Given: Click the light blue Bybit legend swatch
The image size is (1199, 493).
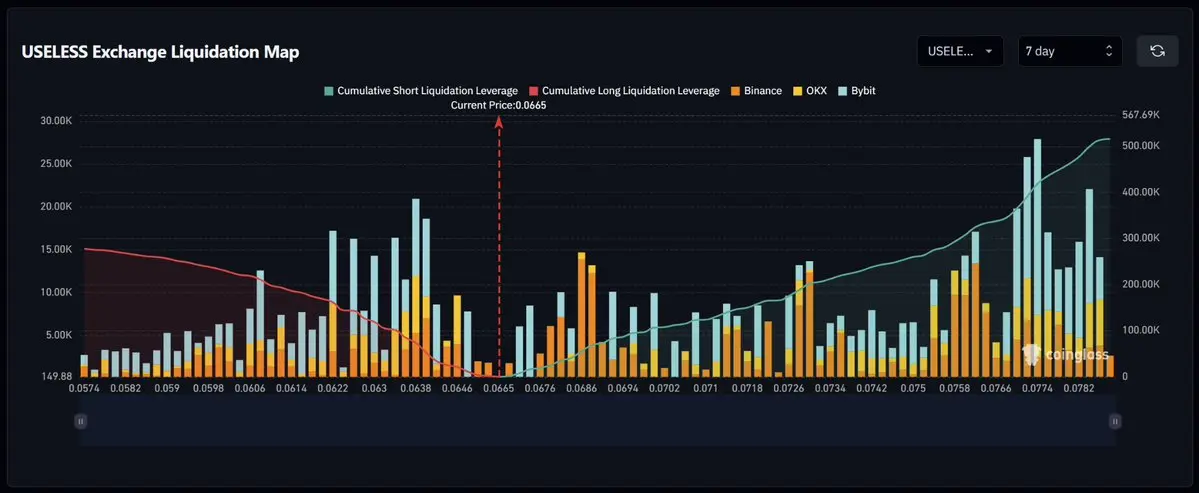Looking at the screenshot, I should coord(843,91).
